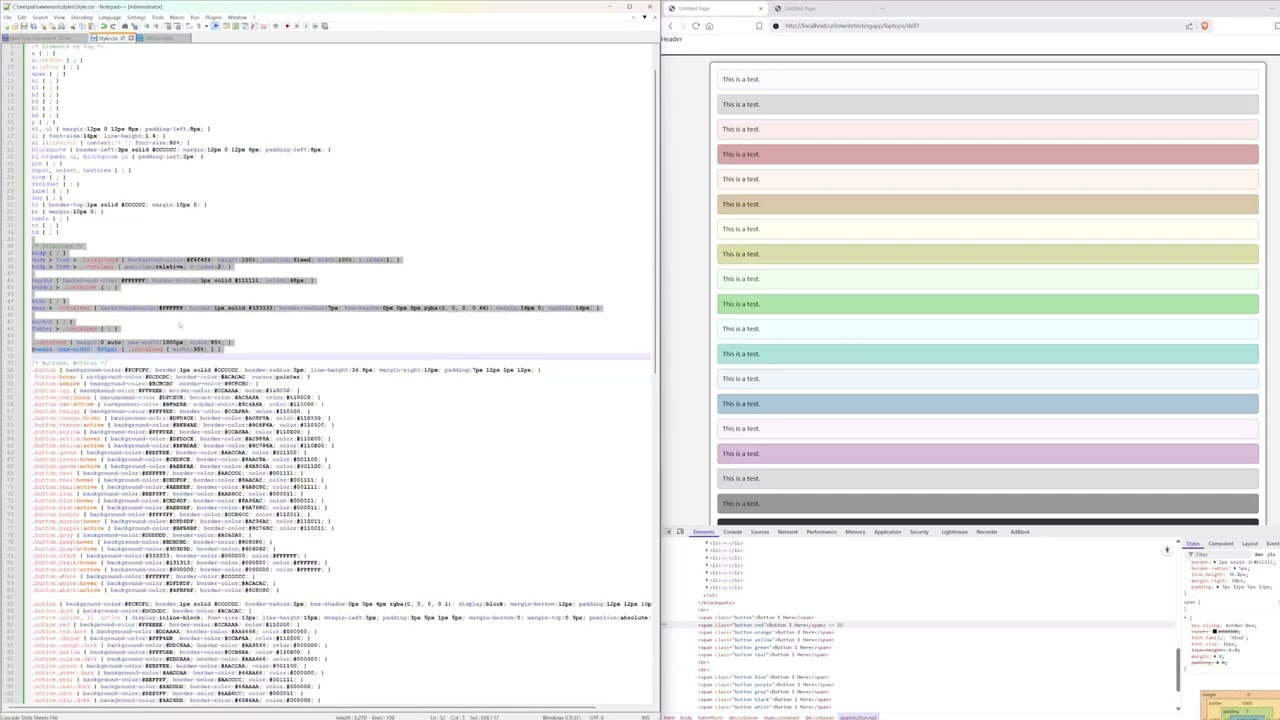Open the Lighthouse tab in DevTools
Screen dimensions: 1280x720
coord(954,532)
